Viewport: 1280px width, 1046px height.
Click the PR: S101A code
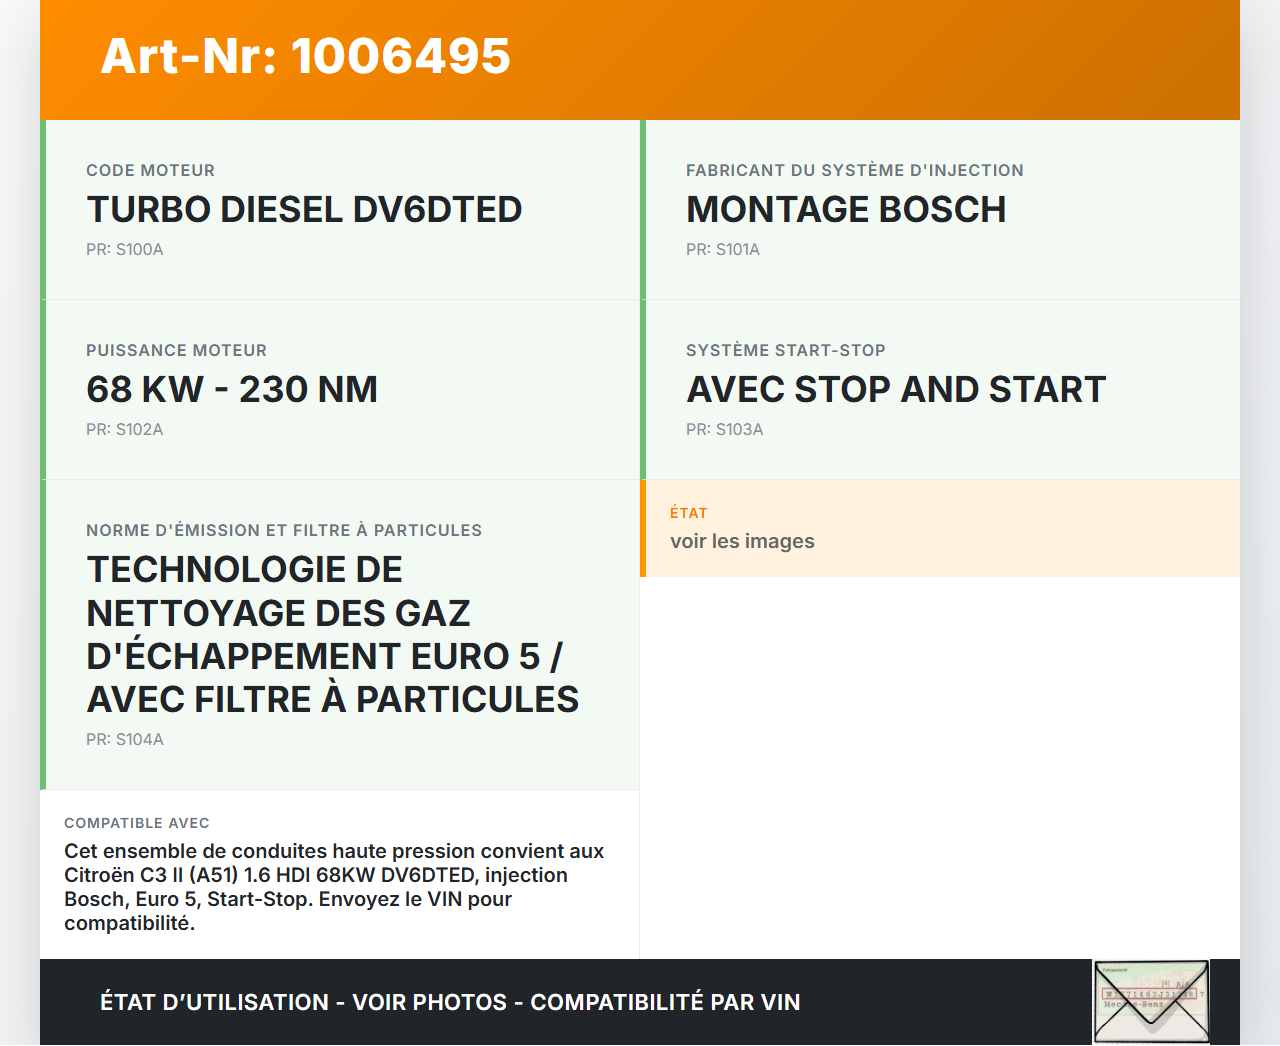(x=722, y=250)
